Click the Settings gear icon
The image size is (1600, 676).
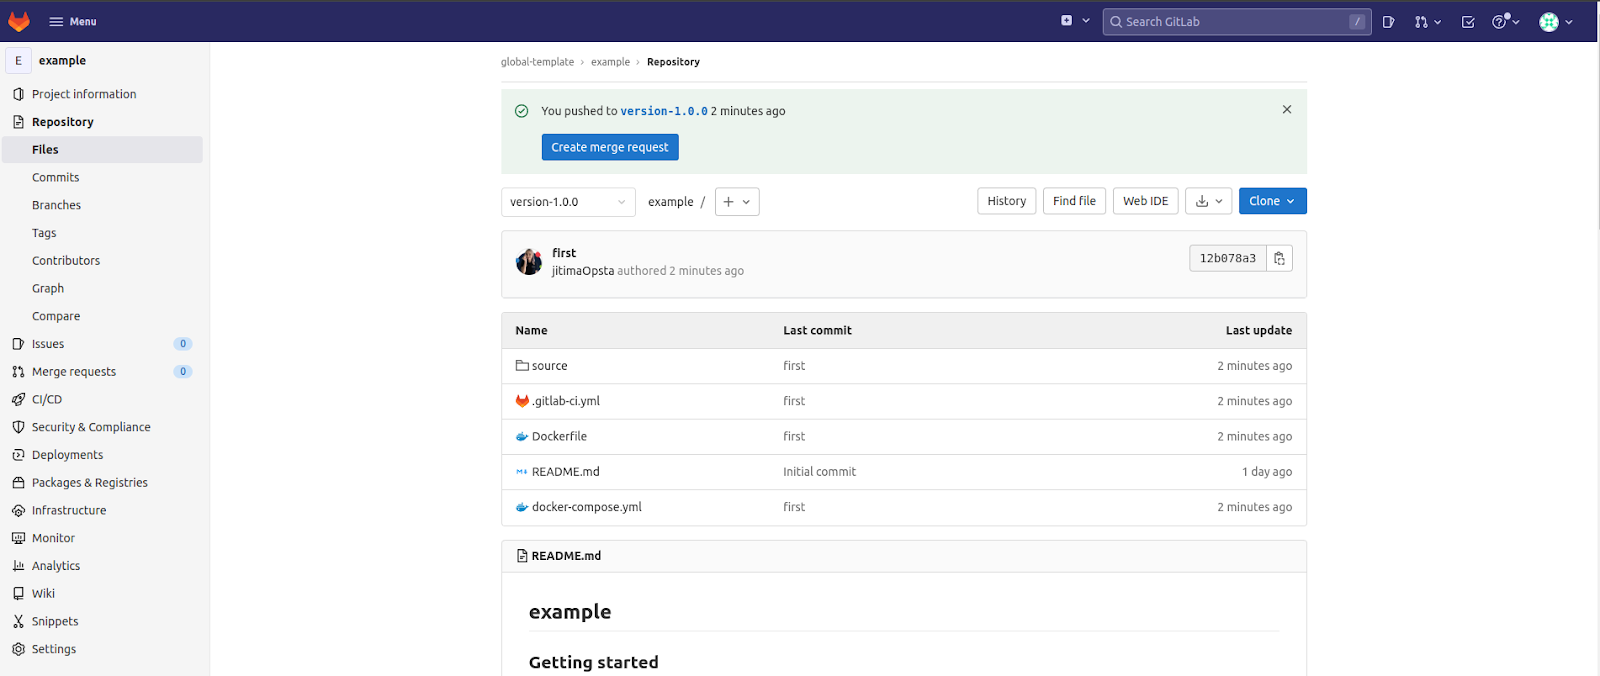point(18,649)
